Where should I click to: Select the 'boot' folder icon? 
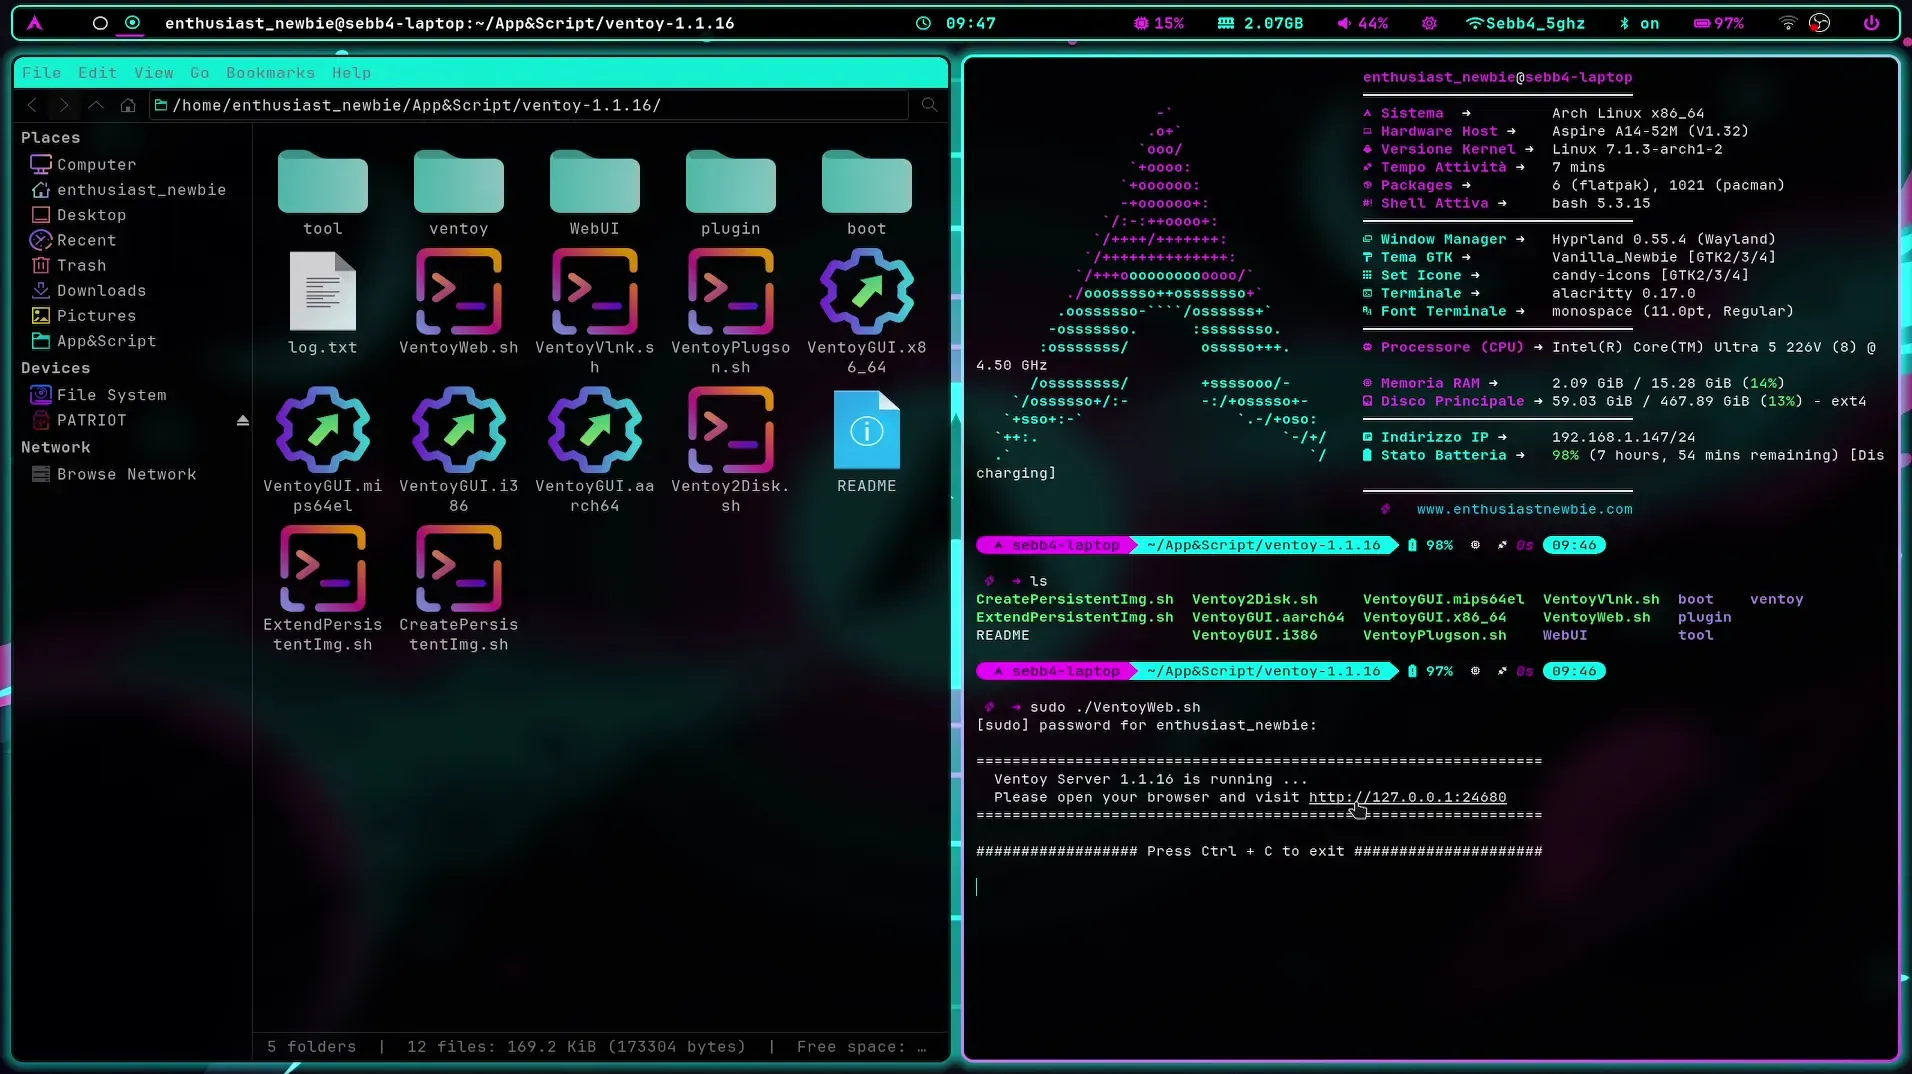[x=867, y=182]
